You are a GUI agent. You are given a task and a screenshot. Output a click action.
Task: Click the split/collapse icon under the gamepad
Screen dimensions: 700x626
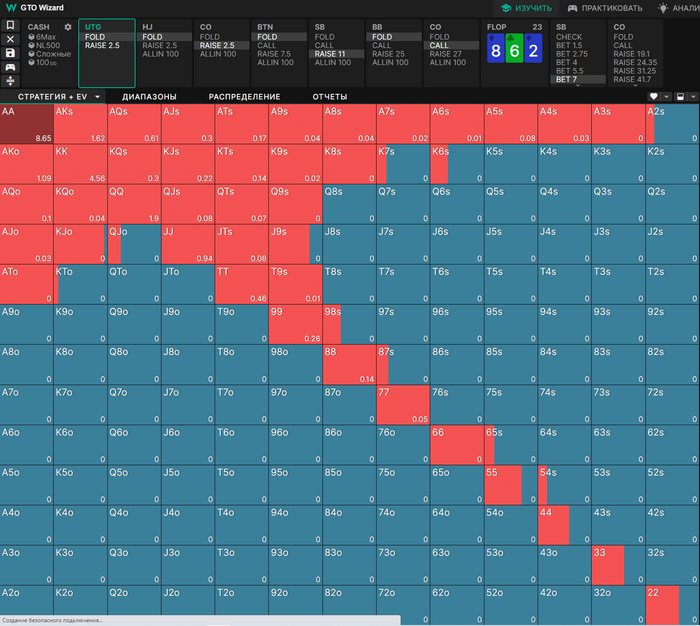coord(10,81)
